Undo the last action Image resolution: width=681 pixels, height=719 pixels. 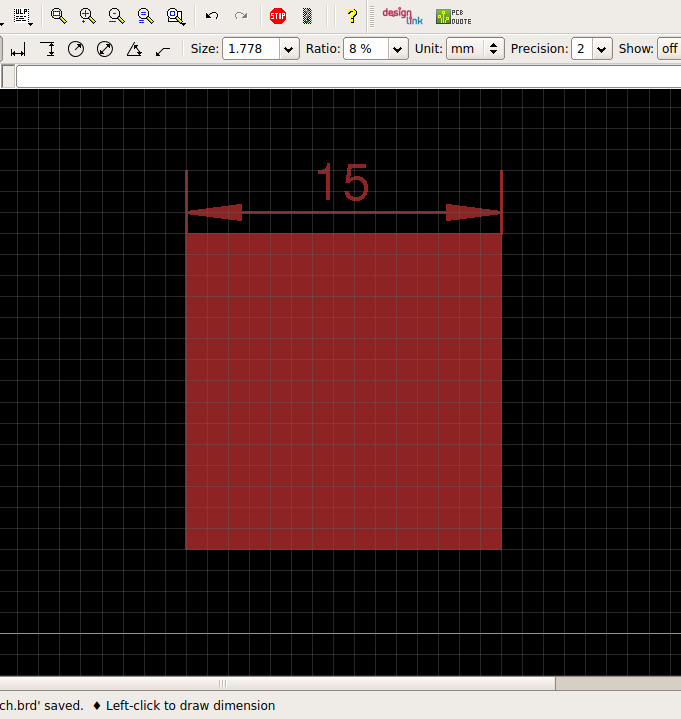click(211, 16)
